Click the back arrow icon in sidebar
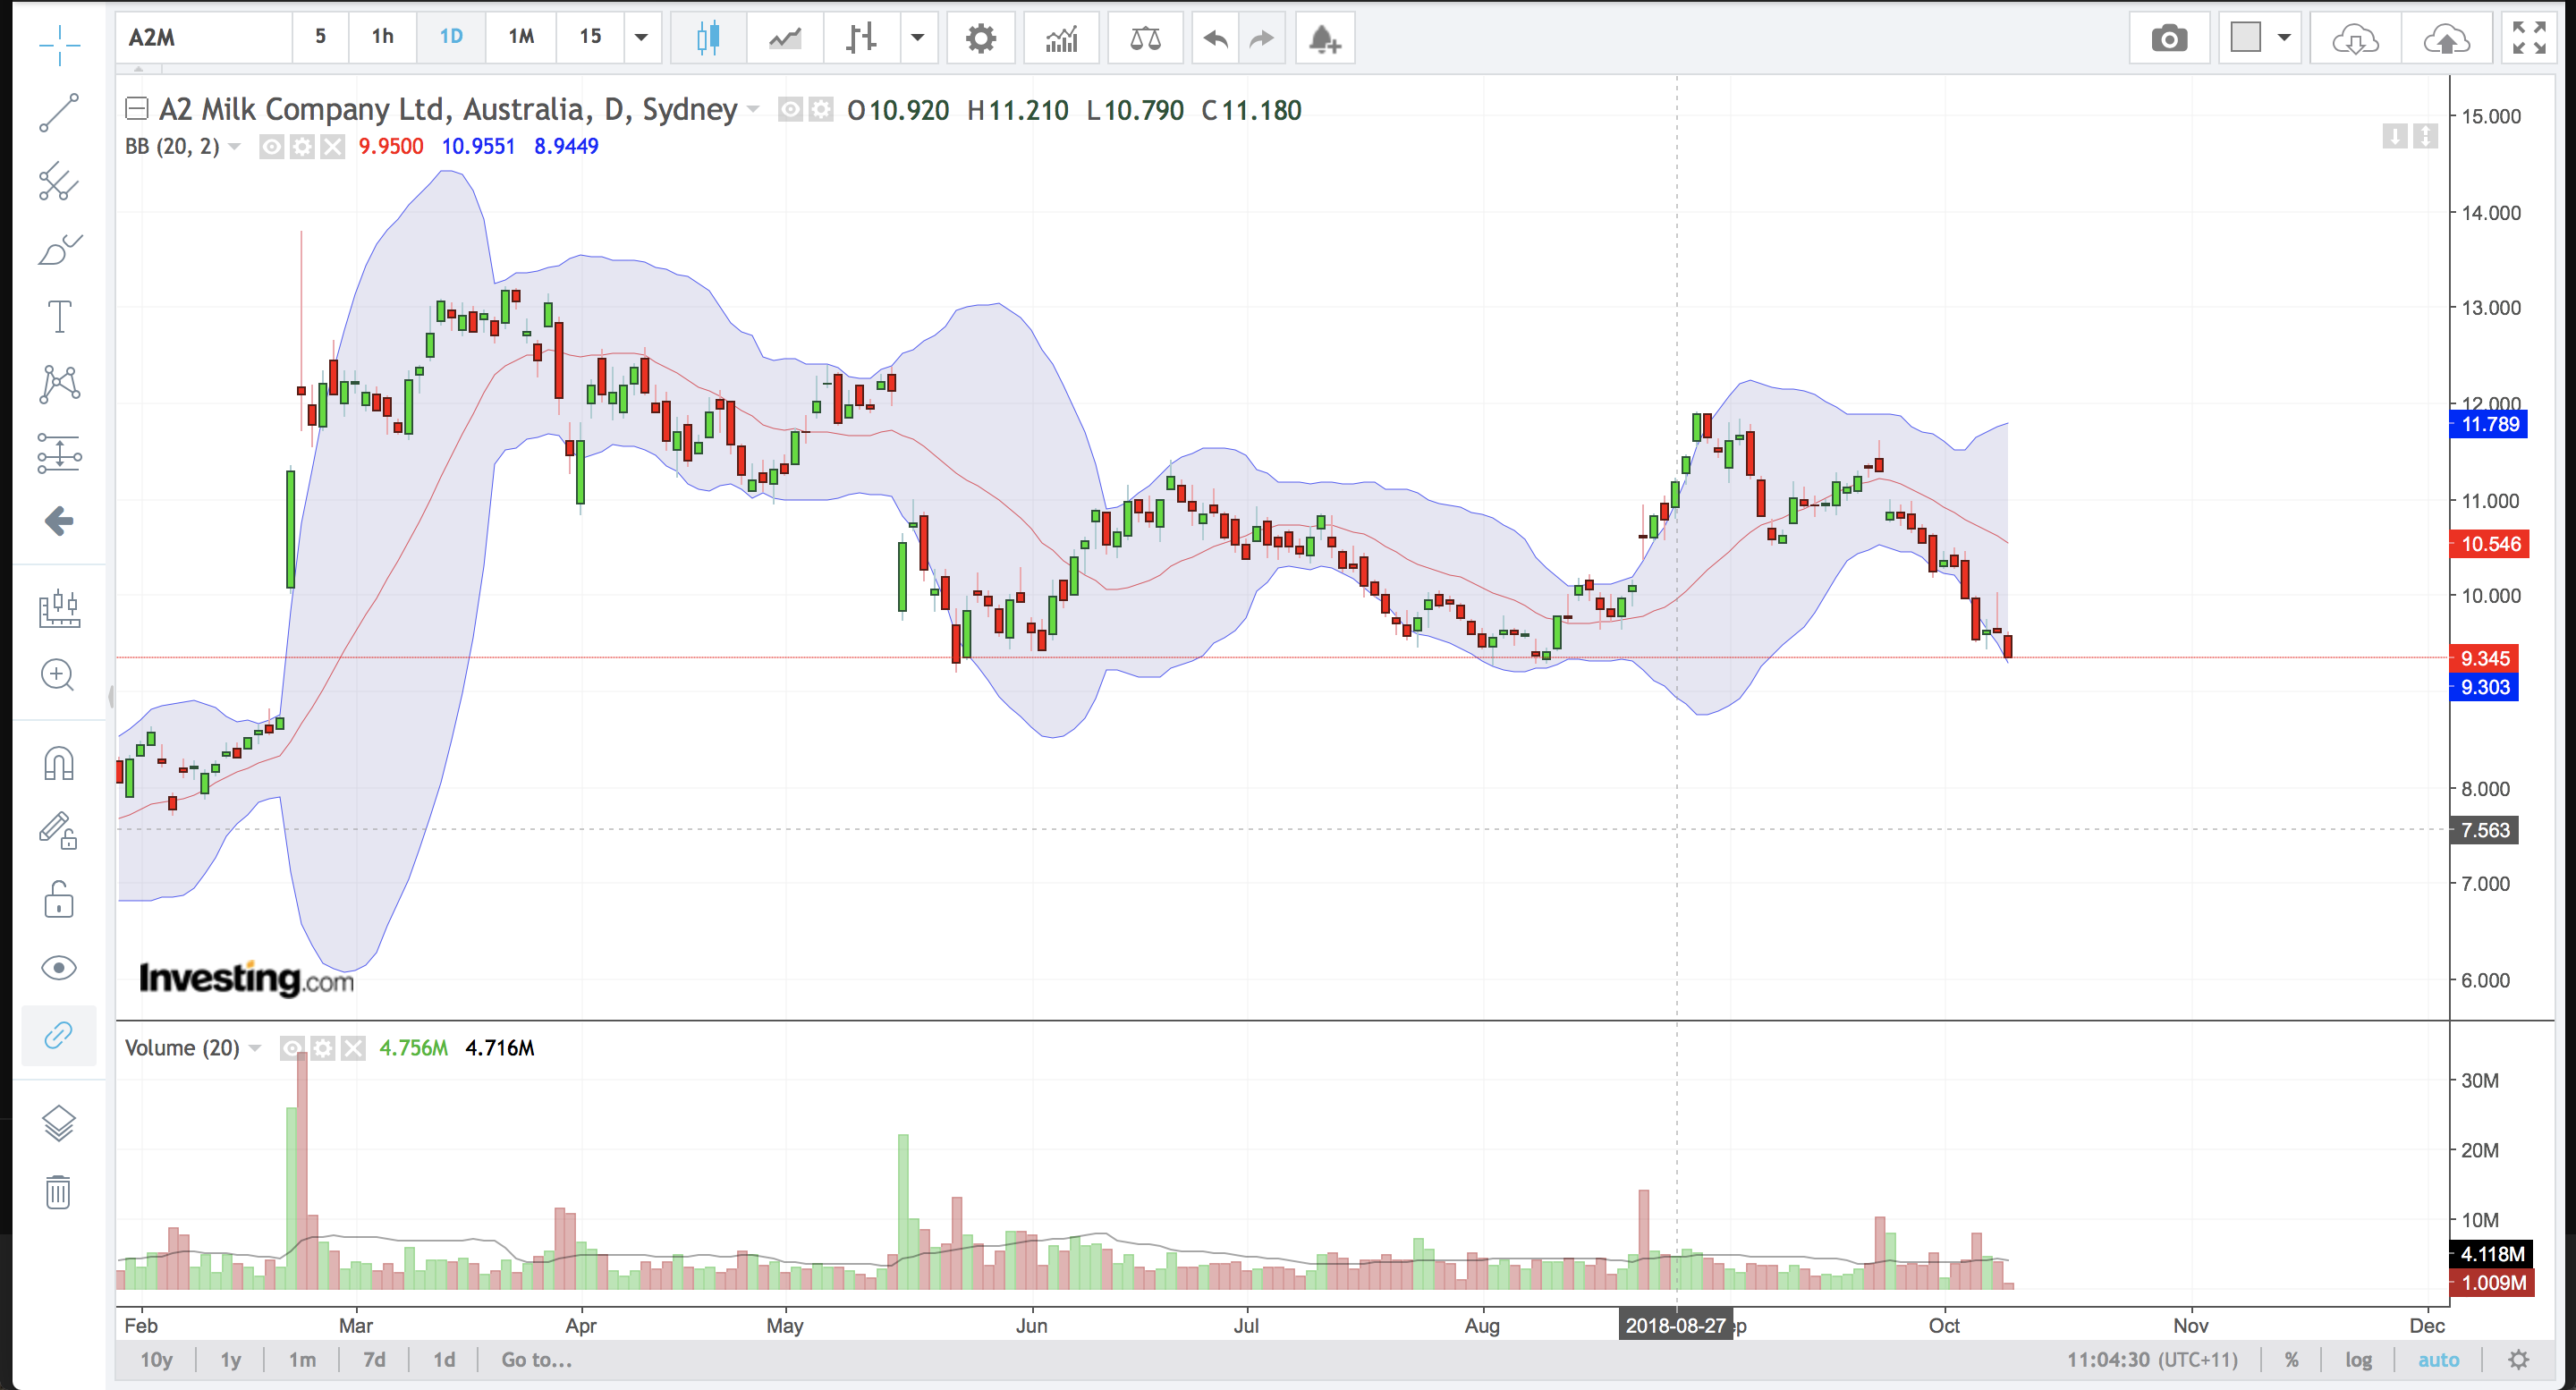This screenshot has height=1390, width=2576. point(59,521)
